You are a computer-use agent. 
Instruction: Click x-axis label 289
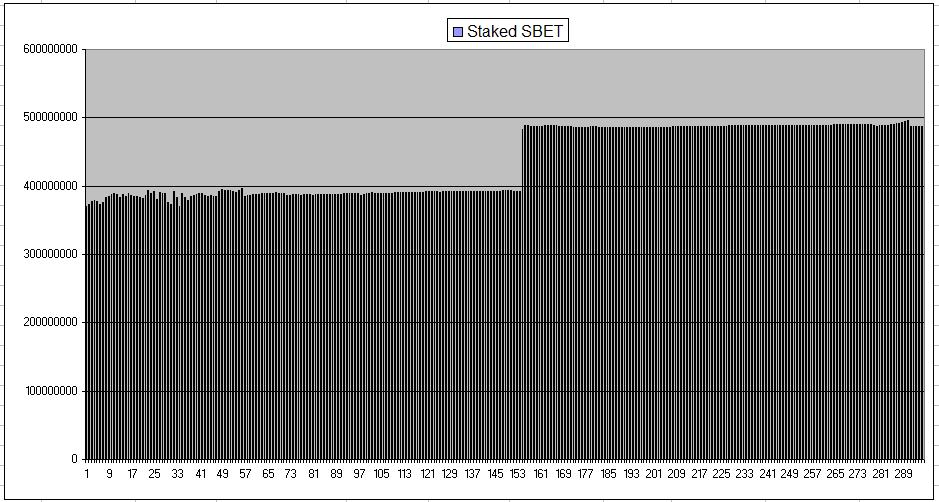coord(903,474)
